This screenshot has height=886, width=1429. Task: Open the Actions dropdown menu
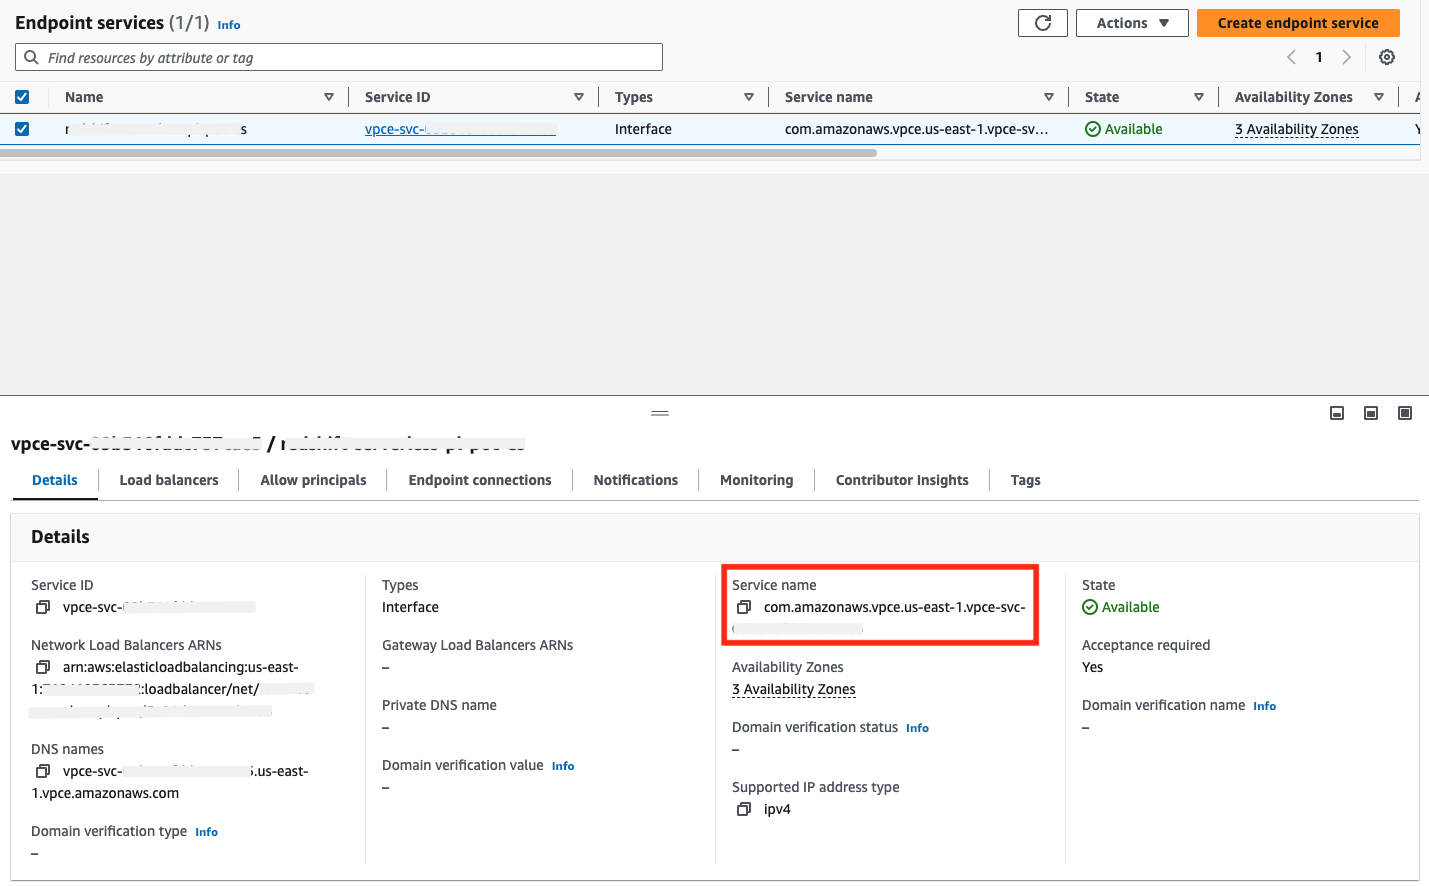point(1132,22)
